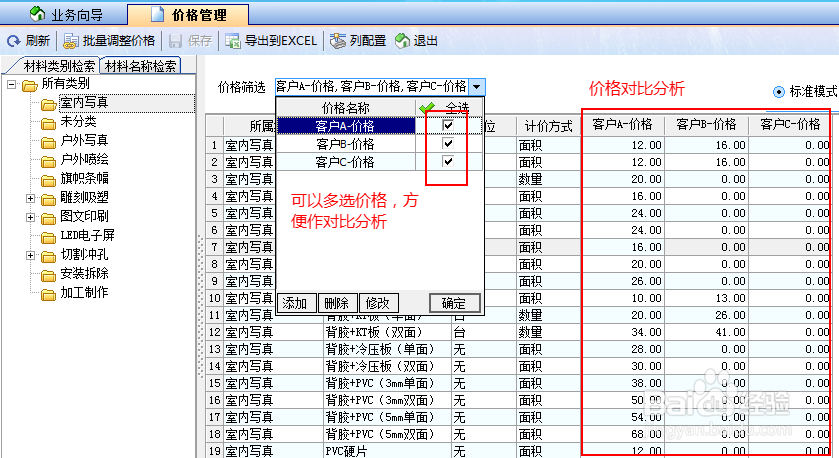This screenshot has width=839, height=458.
Task: Switch to 材料名称检索 tab
Action: pos(140,66)
